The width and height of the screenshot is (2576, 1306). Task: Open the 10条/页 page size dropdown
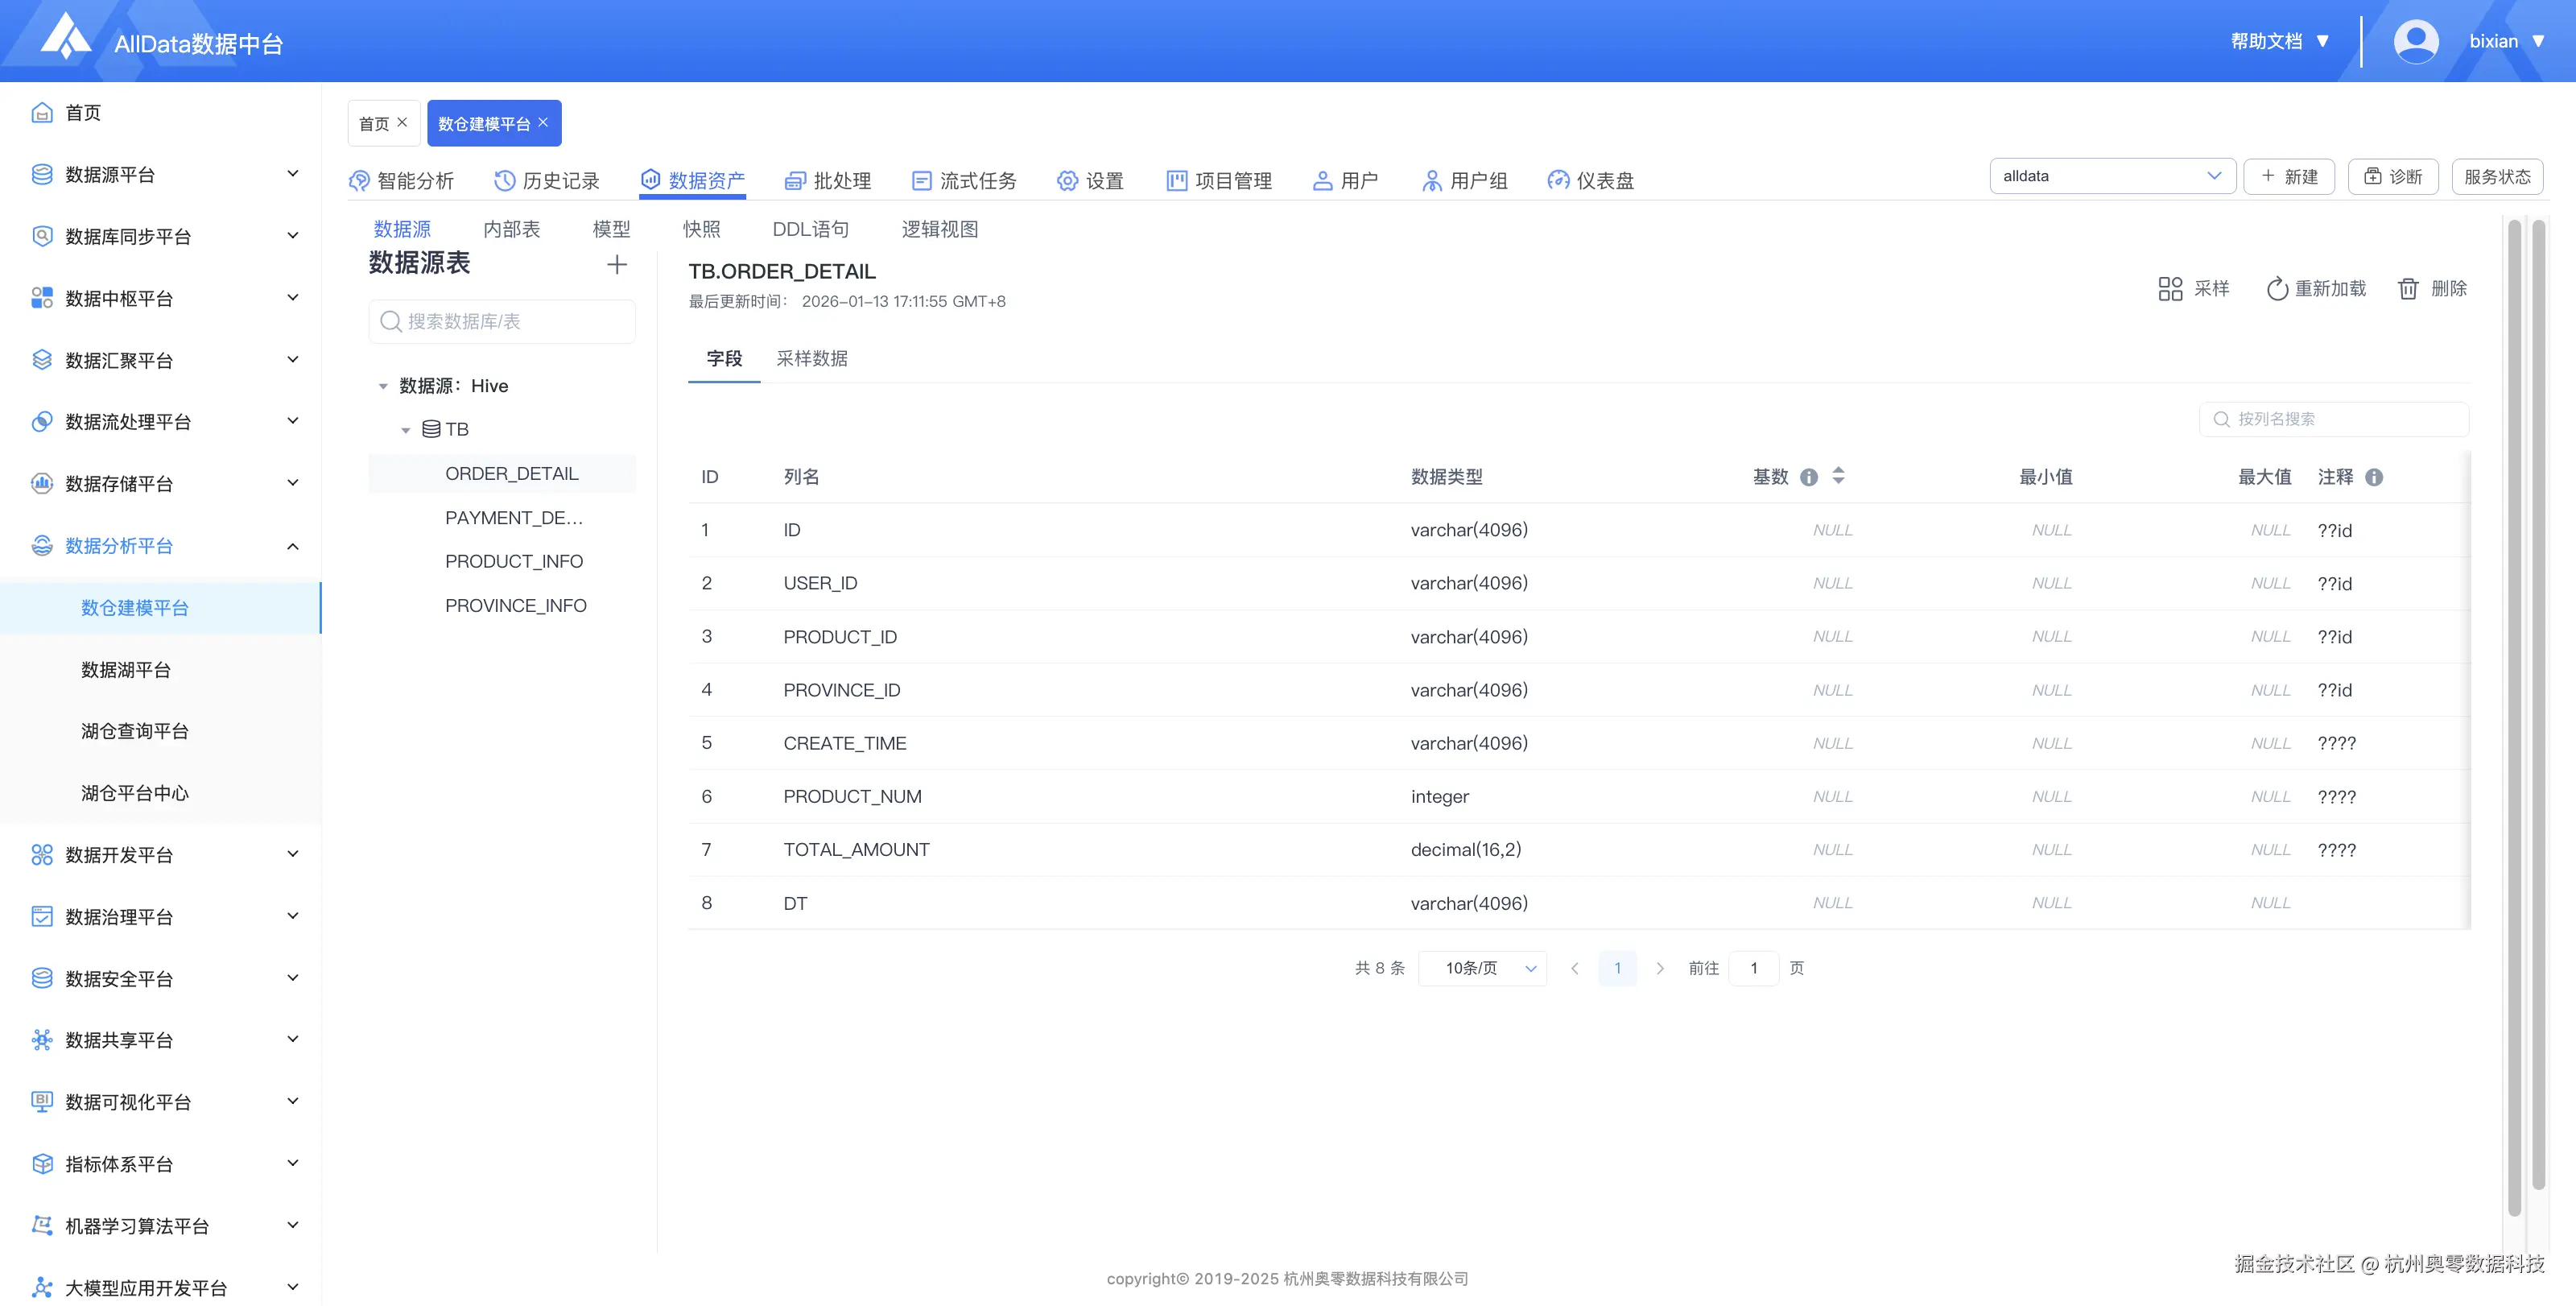click(x=1482, y=968)
